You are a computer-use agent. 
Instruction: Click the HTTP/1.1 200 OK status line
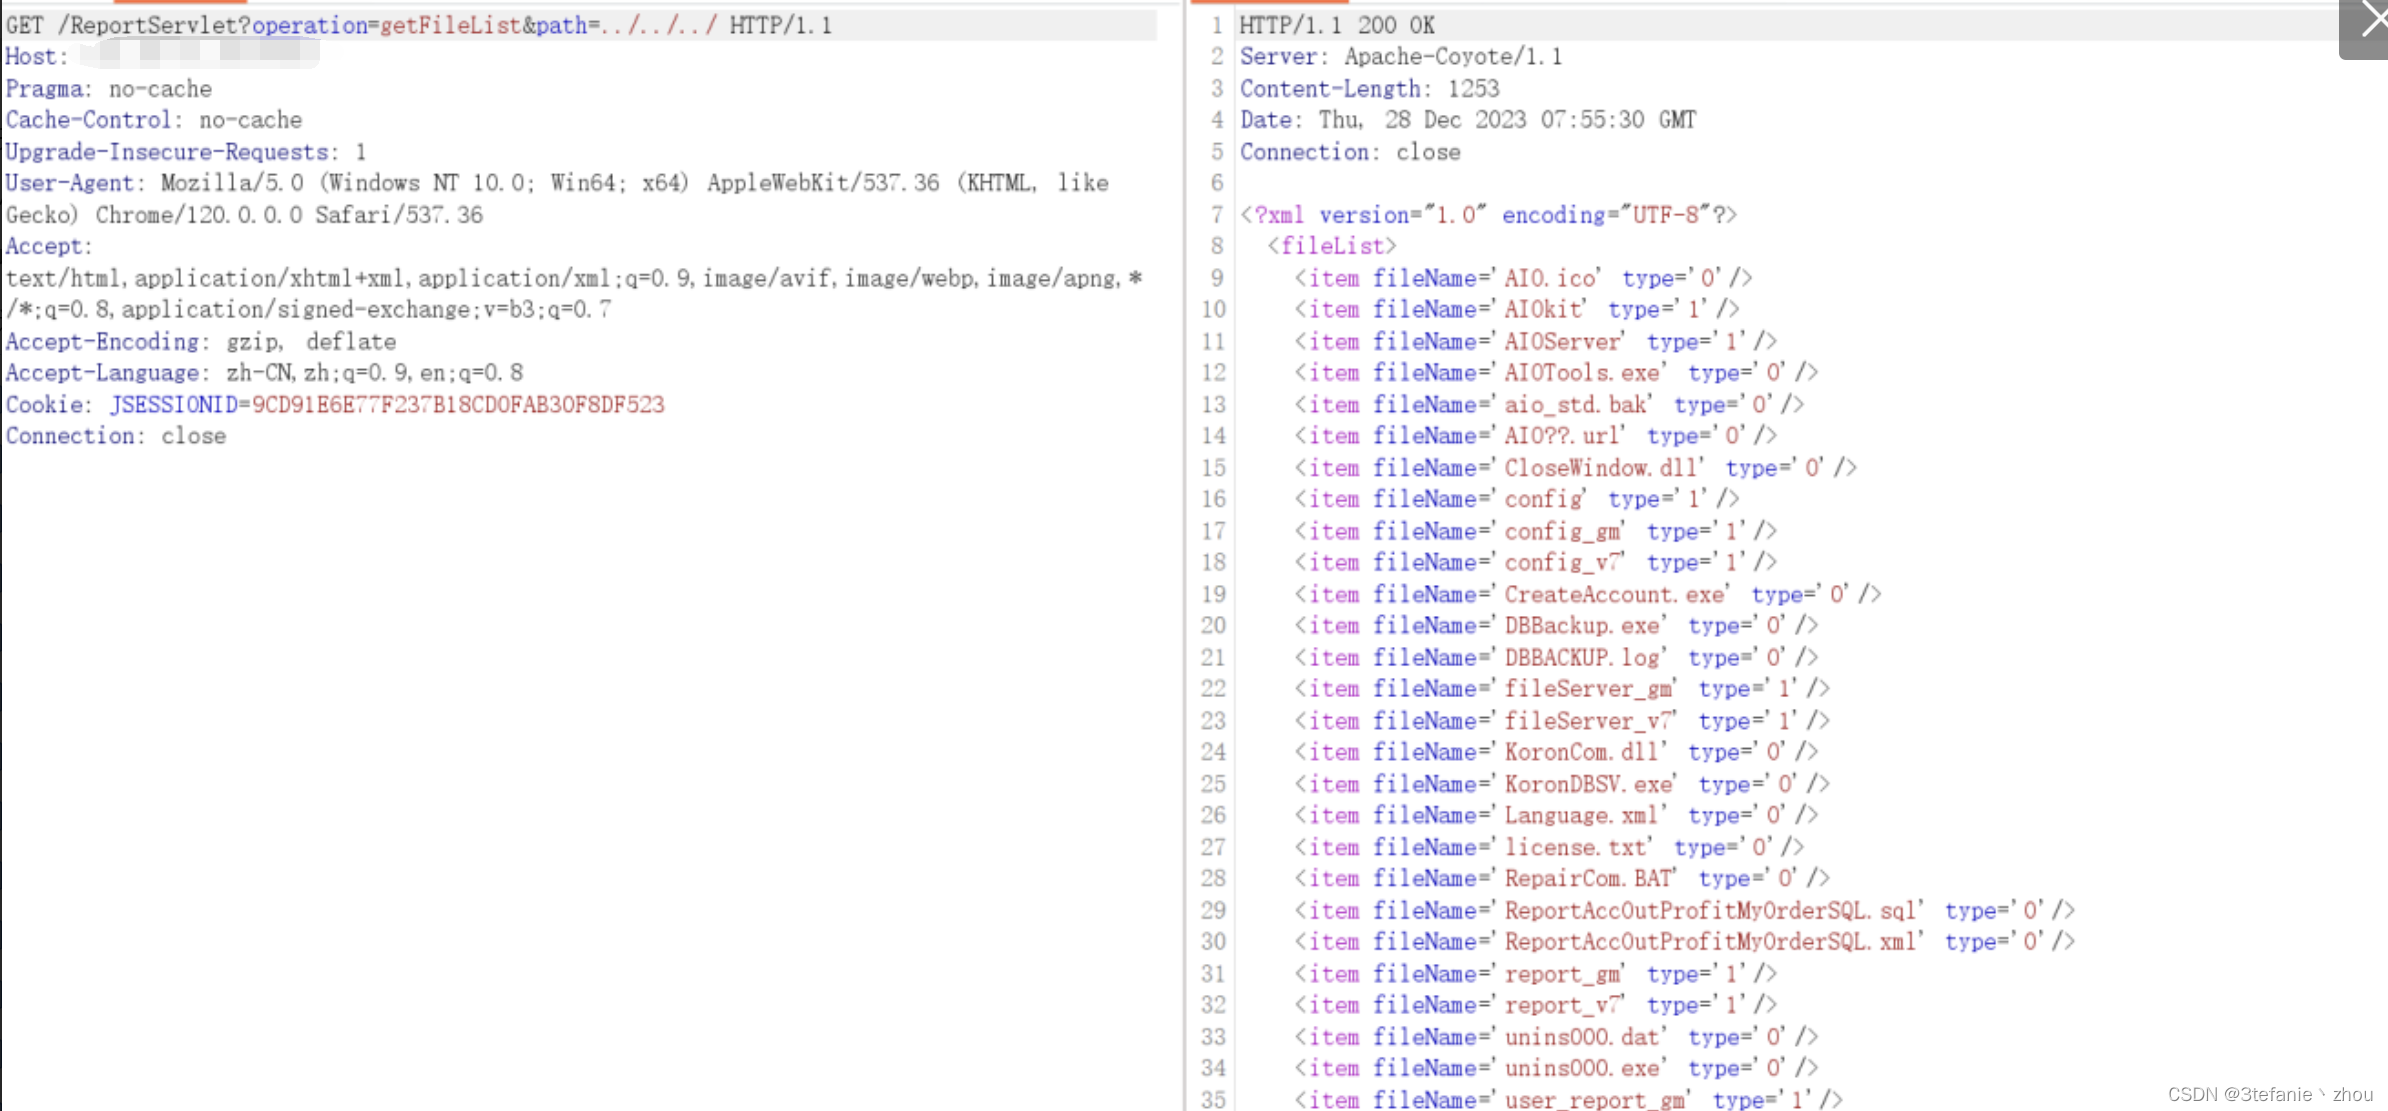pos(1336,25)
